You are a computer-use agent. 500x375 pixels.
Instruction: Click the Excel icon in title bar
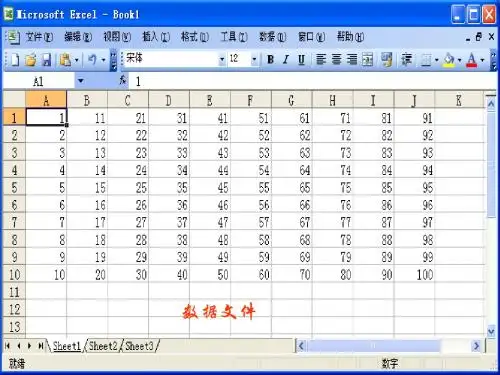(x=8, y=14)
